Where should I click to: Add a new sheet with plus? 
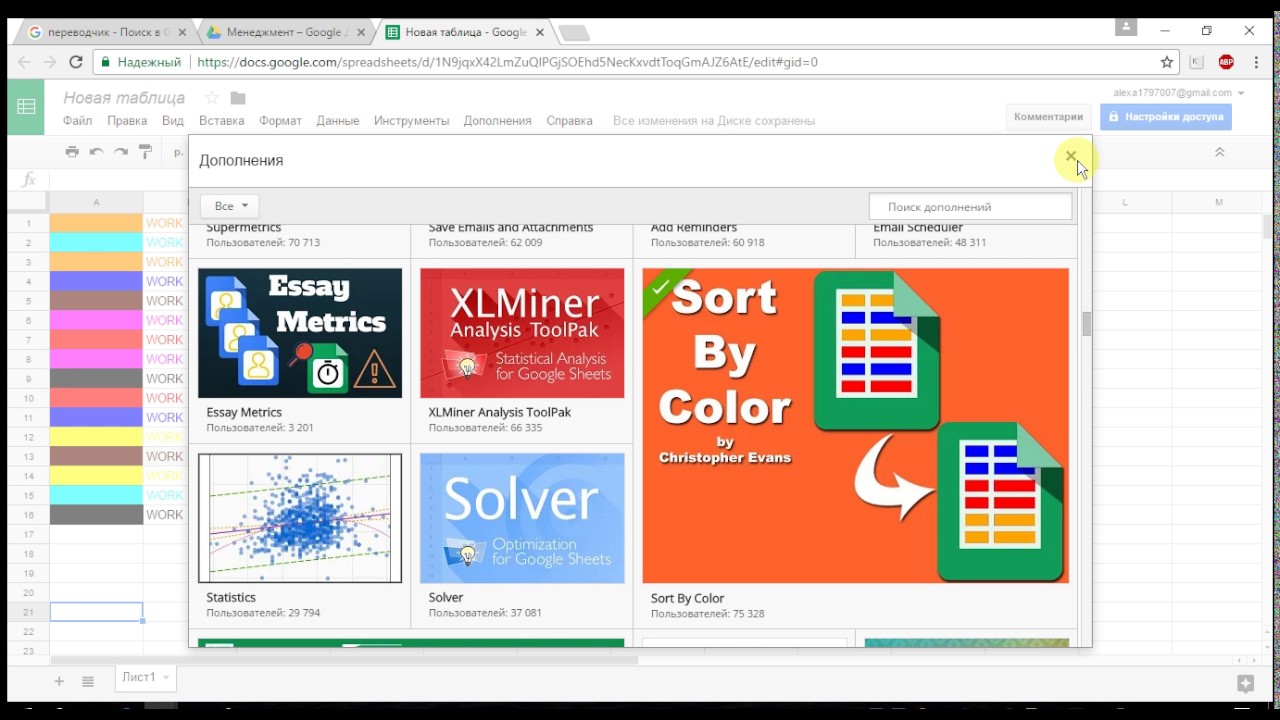click(59, 681)
